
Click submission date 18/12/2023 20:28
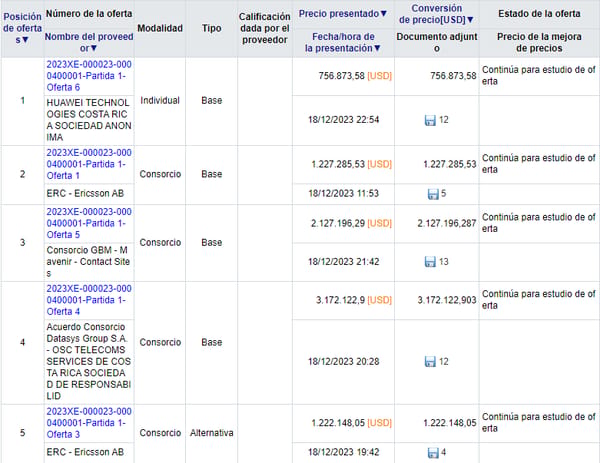[344, 362]
